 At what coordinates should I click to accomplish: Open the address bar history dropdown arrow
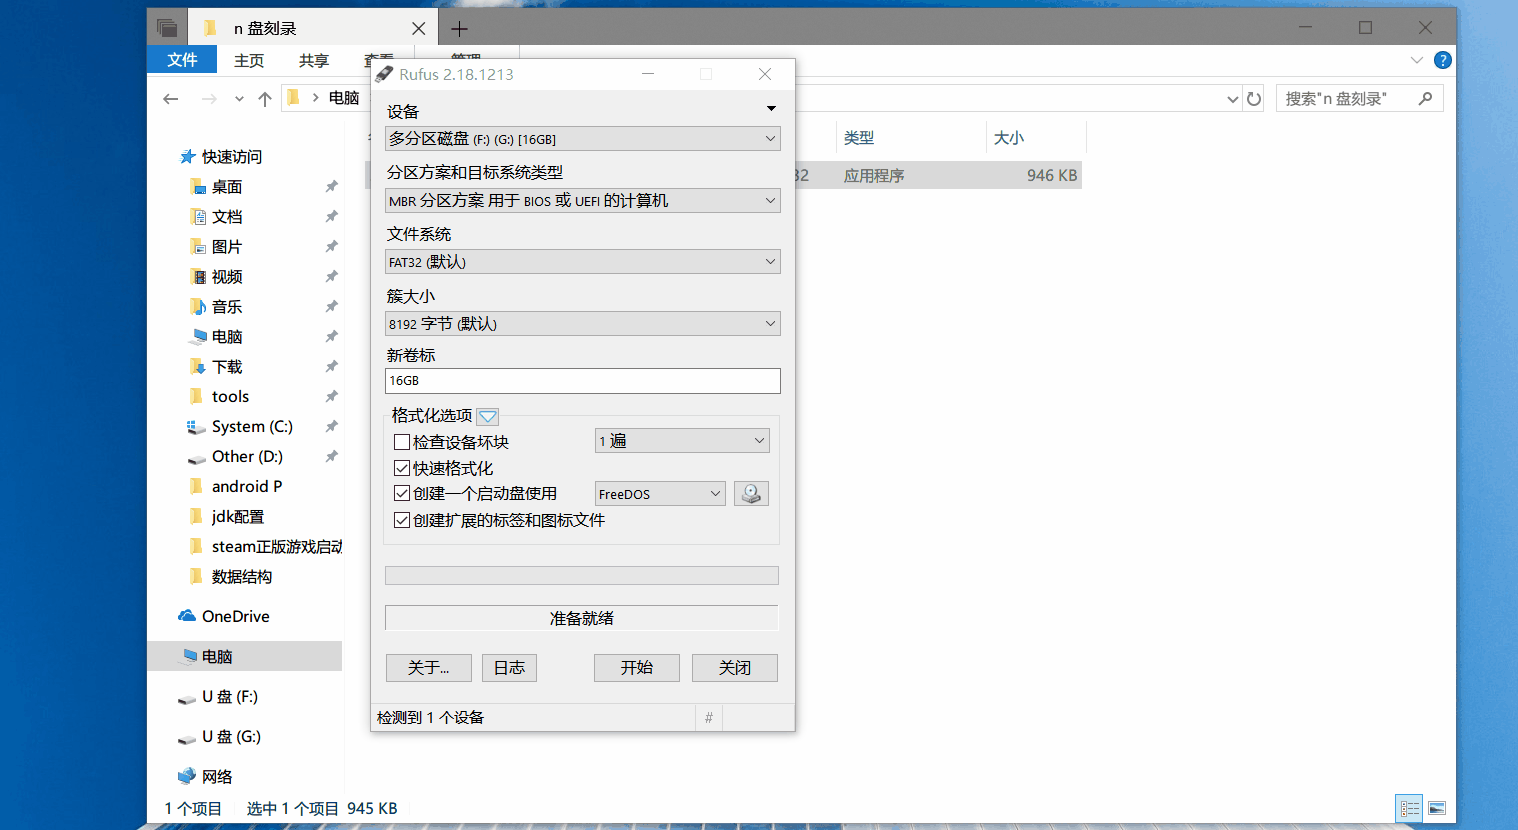click(1232, 98)
